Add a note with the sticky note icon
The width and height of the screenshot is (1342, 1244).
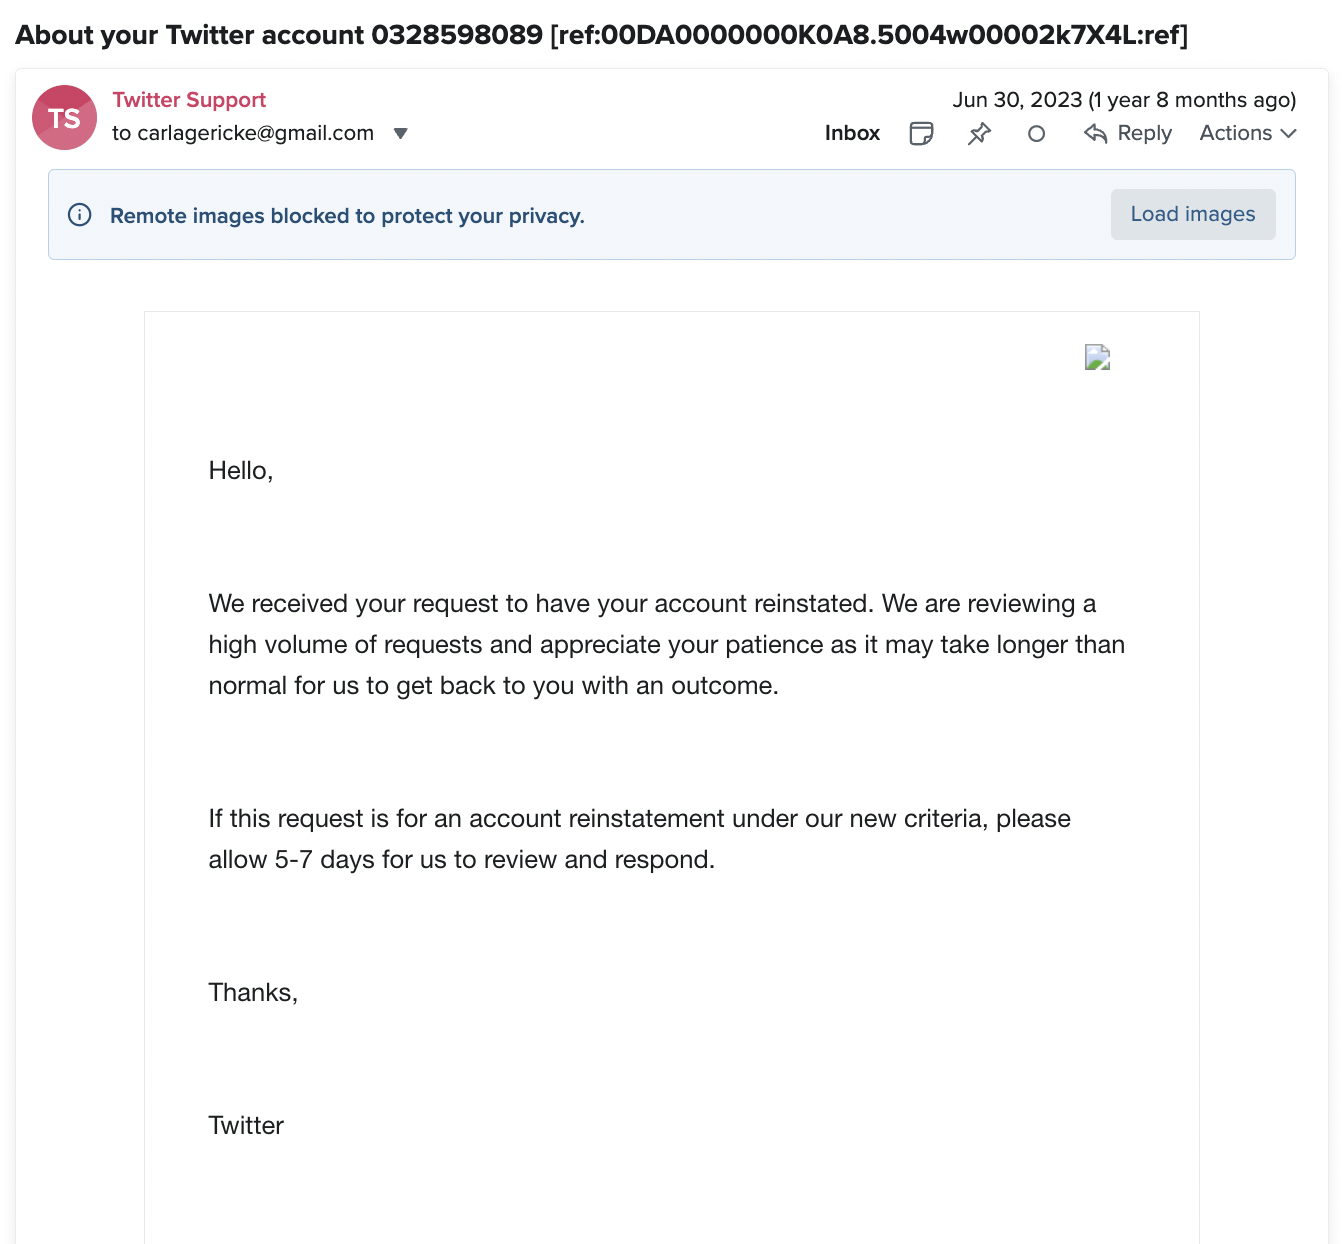[921, 133]
